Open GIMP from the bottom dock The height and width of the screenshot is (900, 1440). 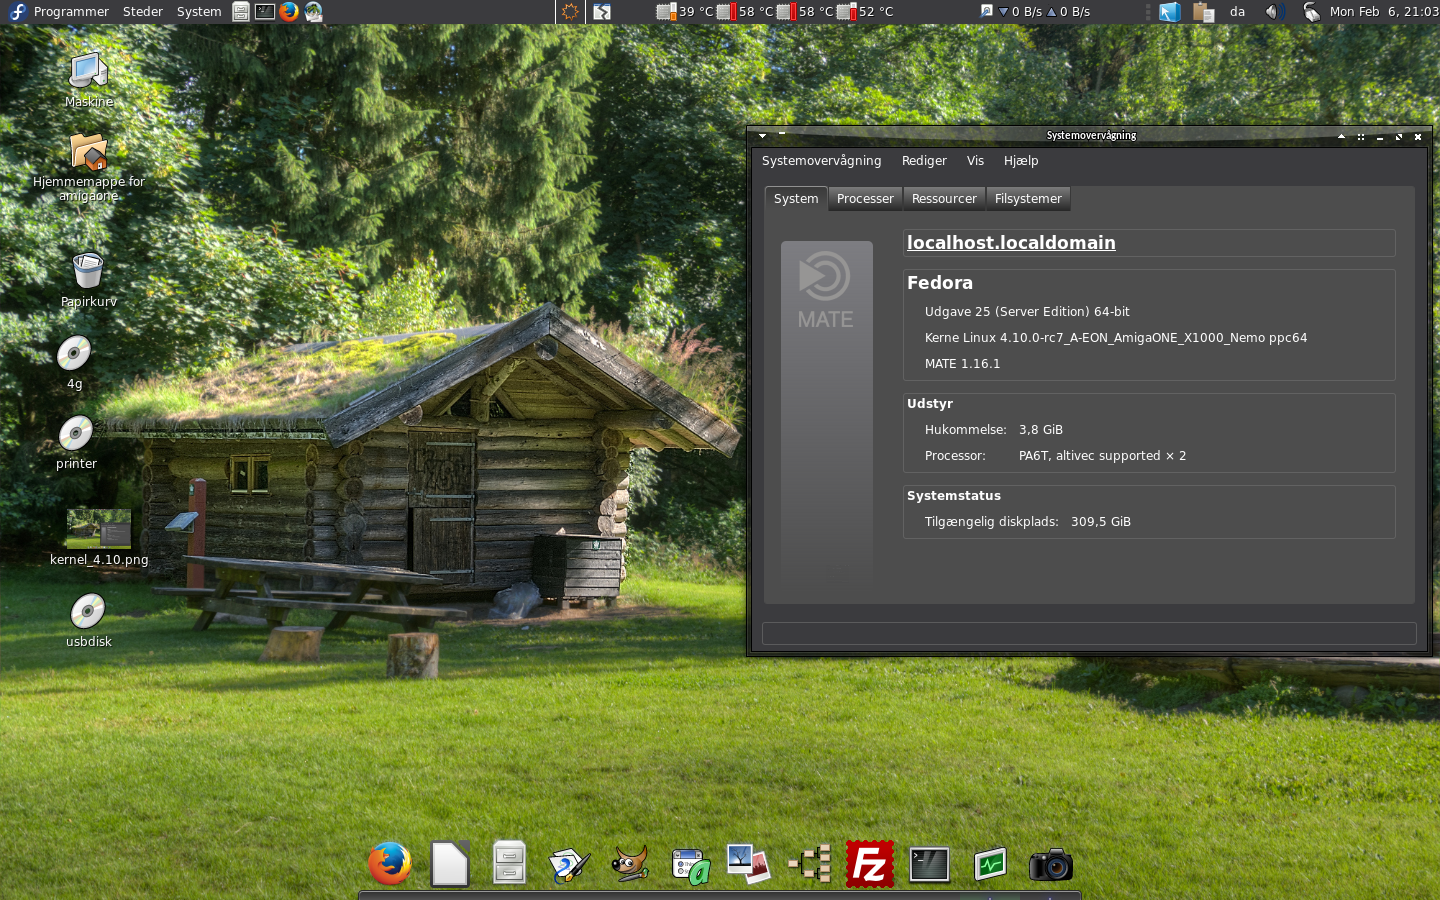pyautogui.click(x=630, y=864)
